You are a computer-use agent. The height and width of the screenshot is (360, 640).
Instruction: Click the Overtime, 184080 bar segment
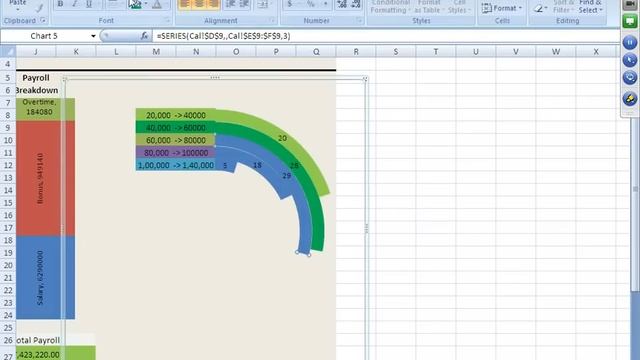tap(45, 109)
